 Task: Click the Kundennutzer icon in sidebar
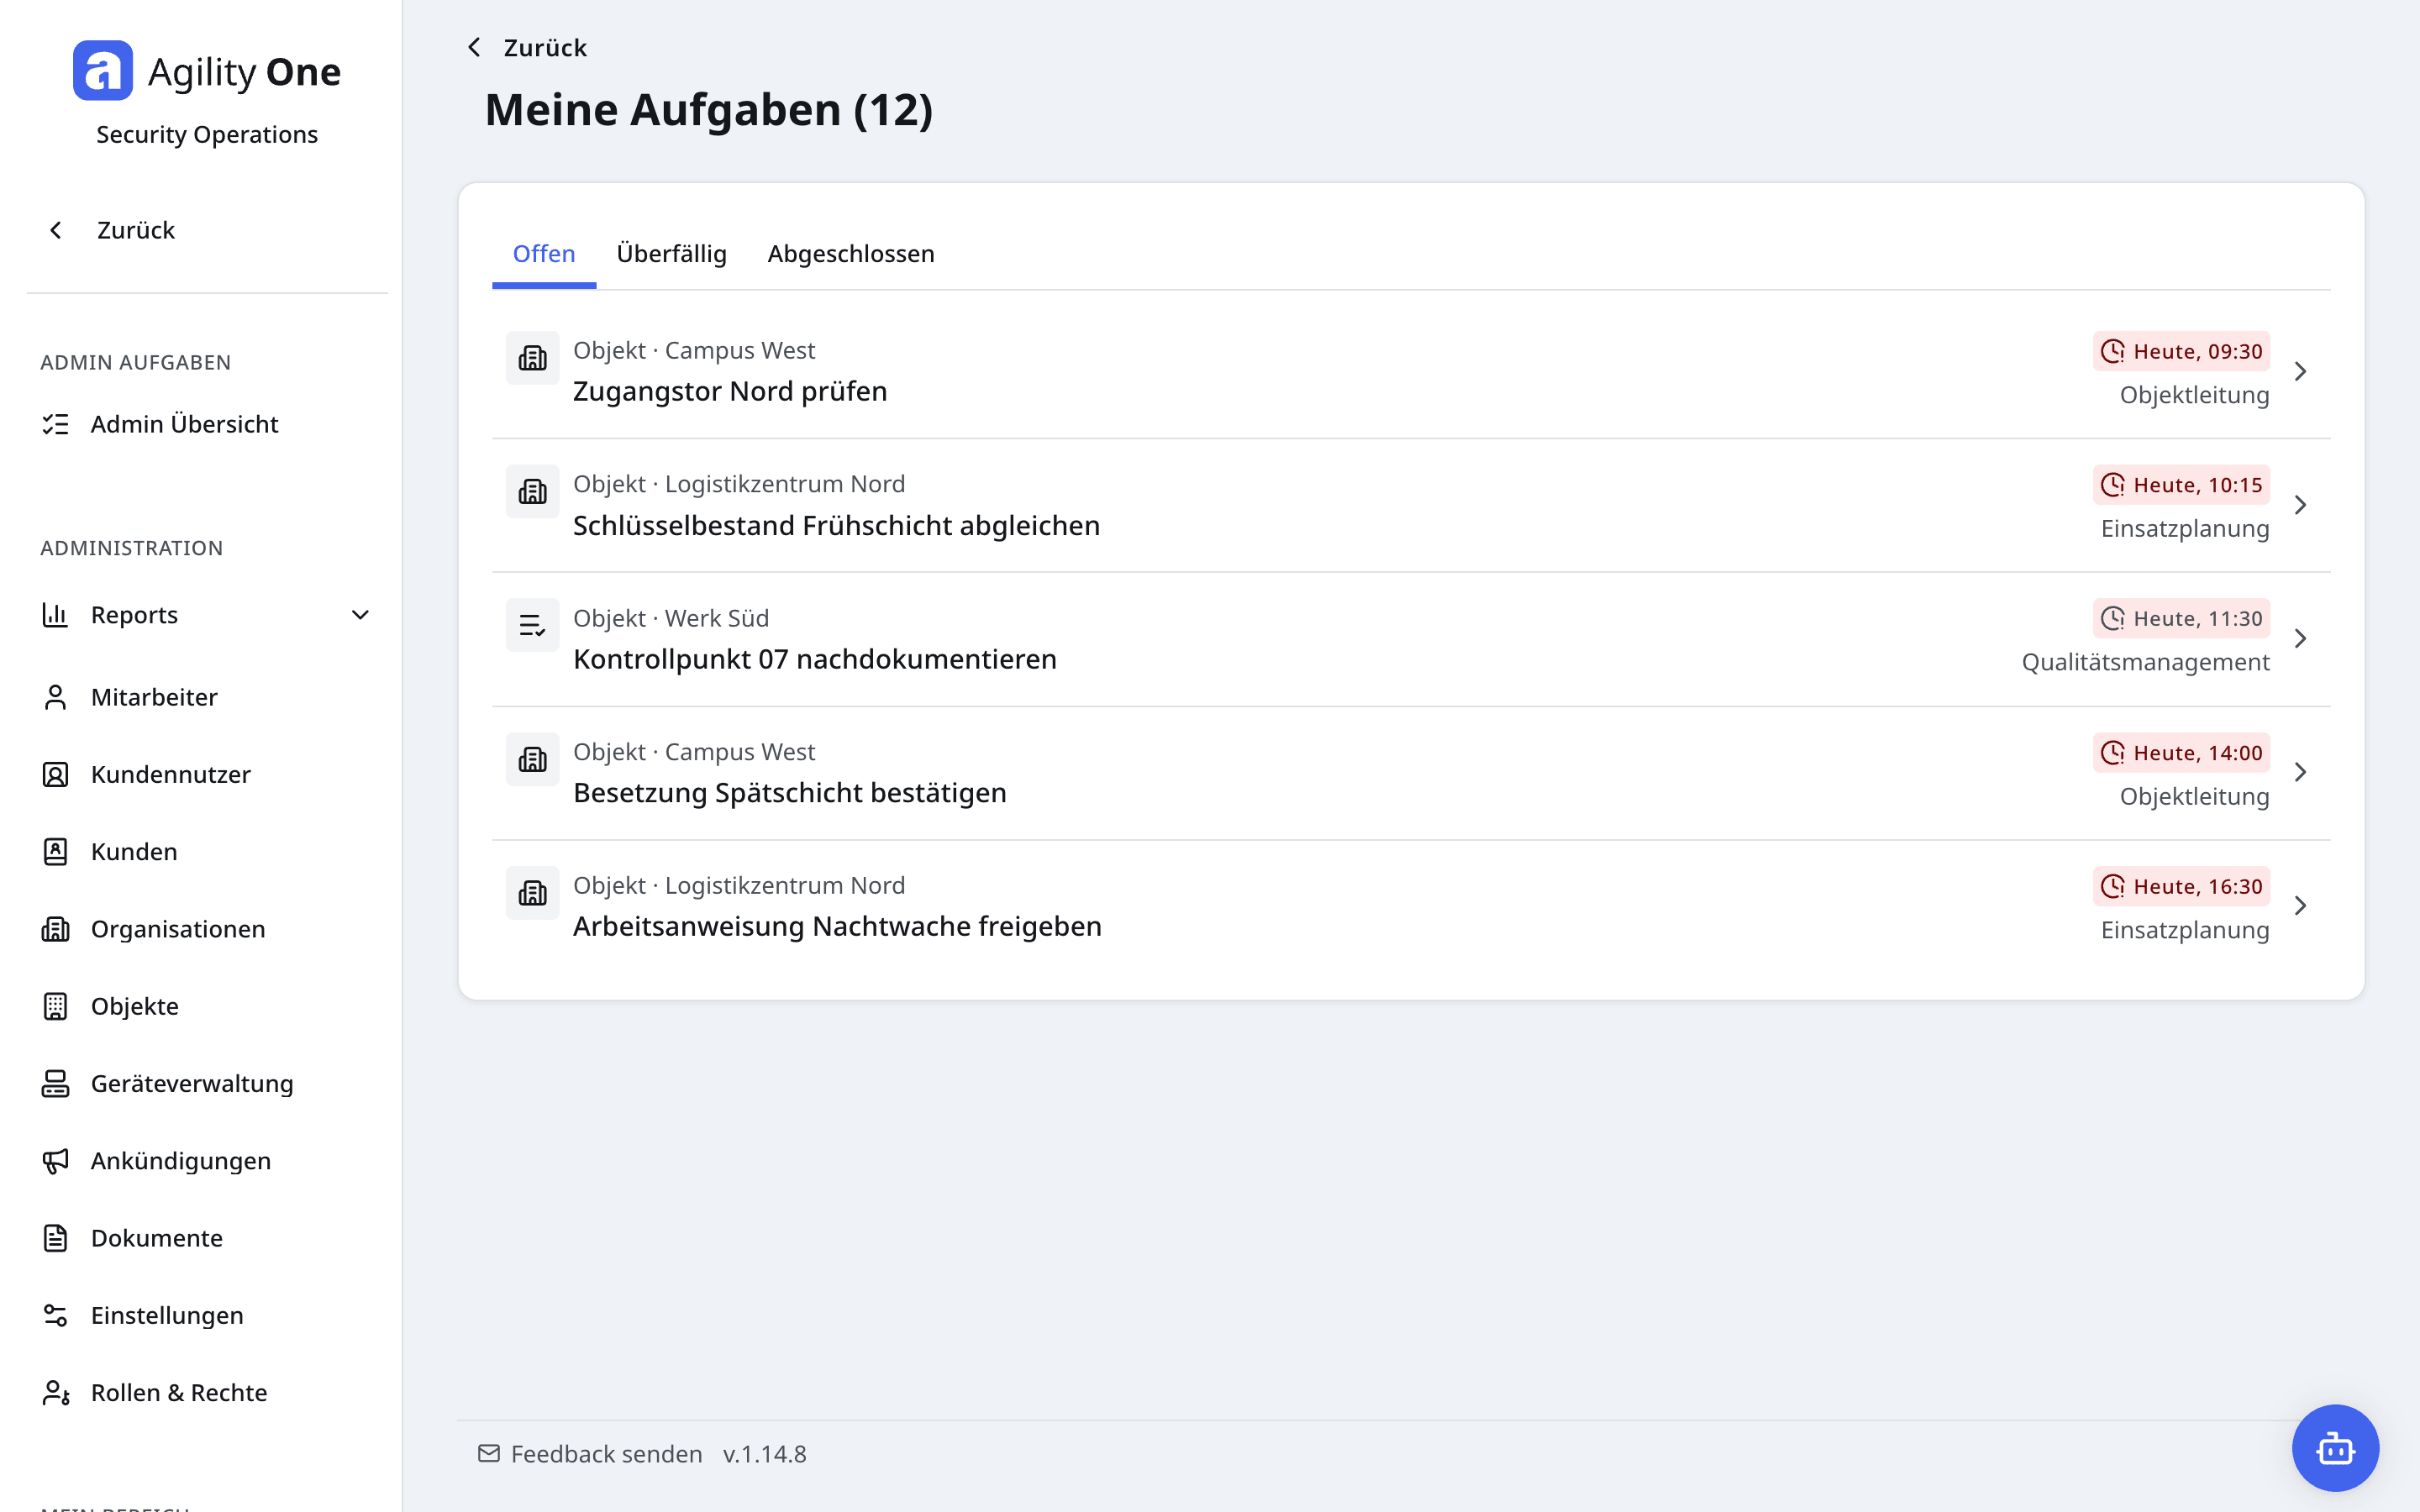click(x=55, y=774)
